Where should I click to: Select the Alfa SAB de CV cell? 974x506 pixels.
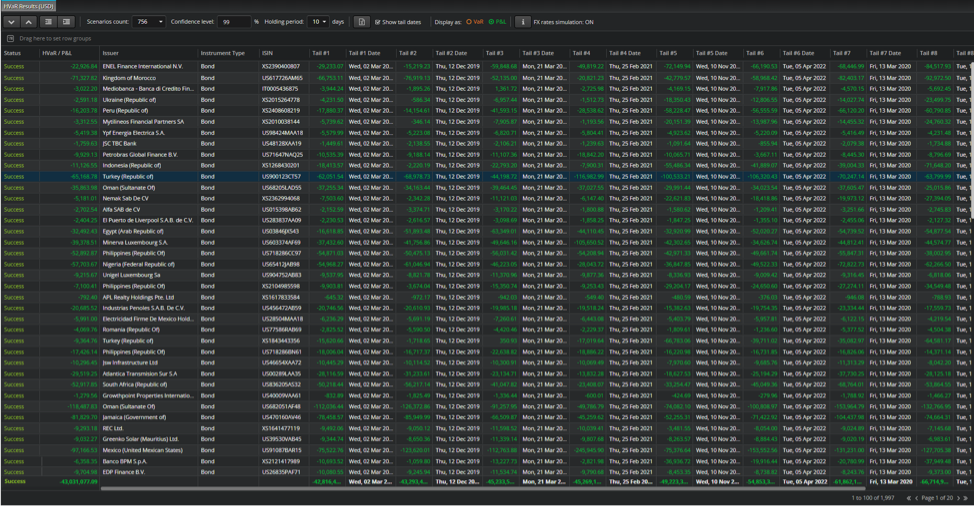click(149, 209)
